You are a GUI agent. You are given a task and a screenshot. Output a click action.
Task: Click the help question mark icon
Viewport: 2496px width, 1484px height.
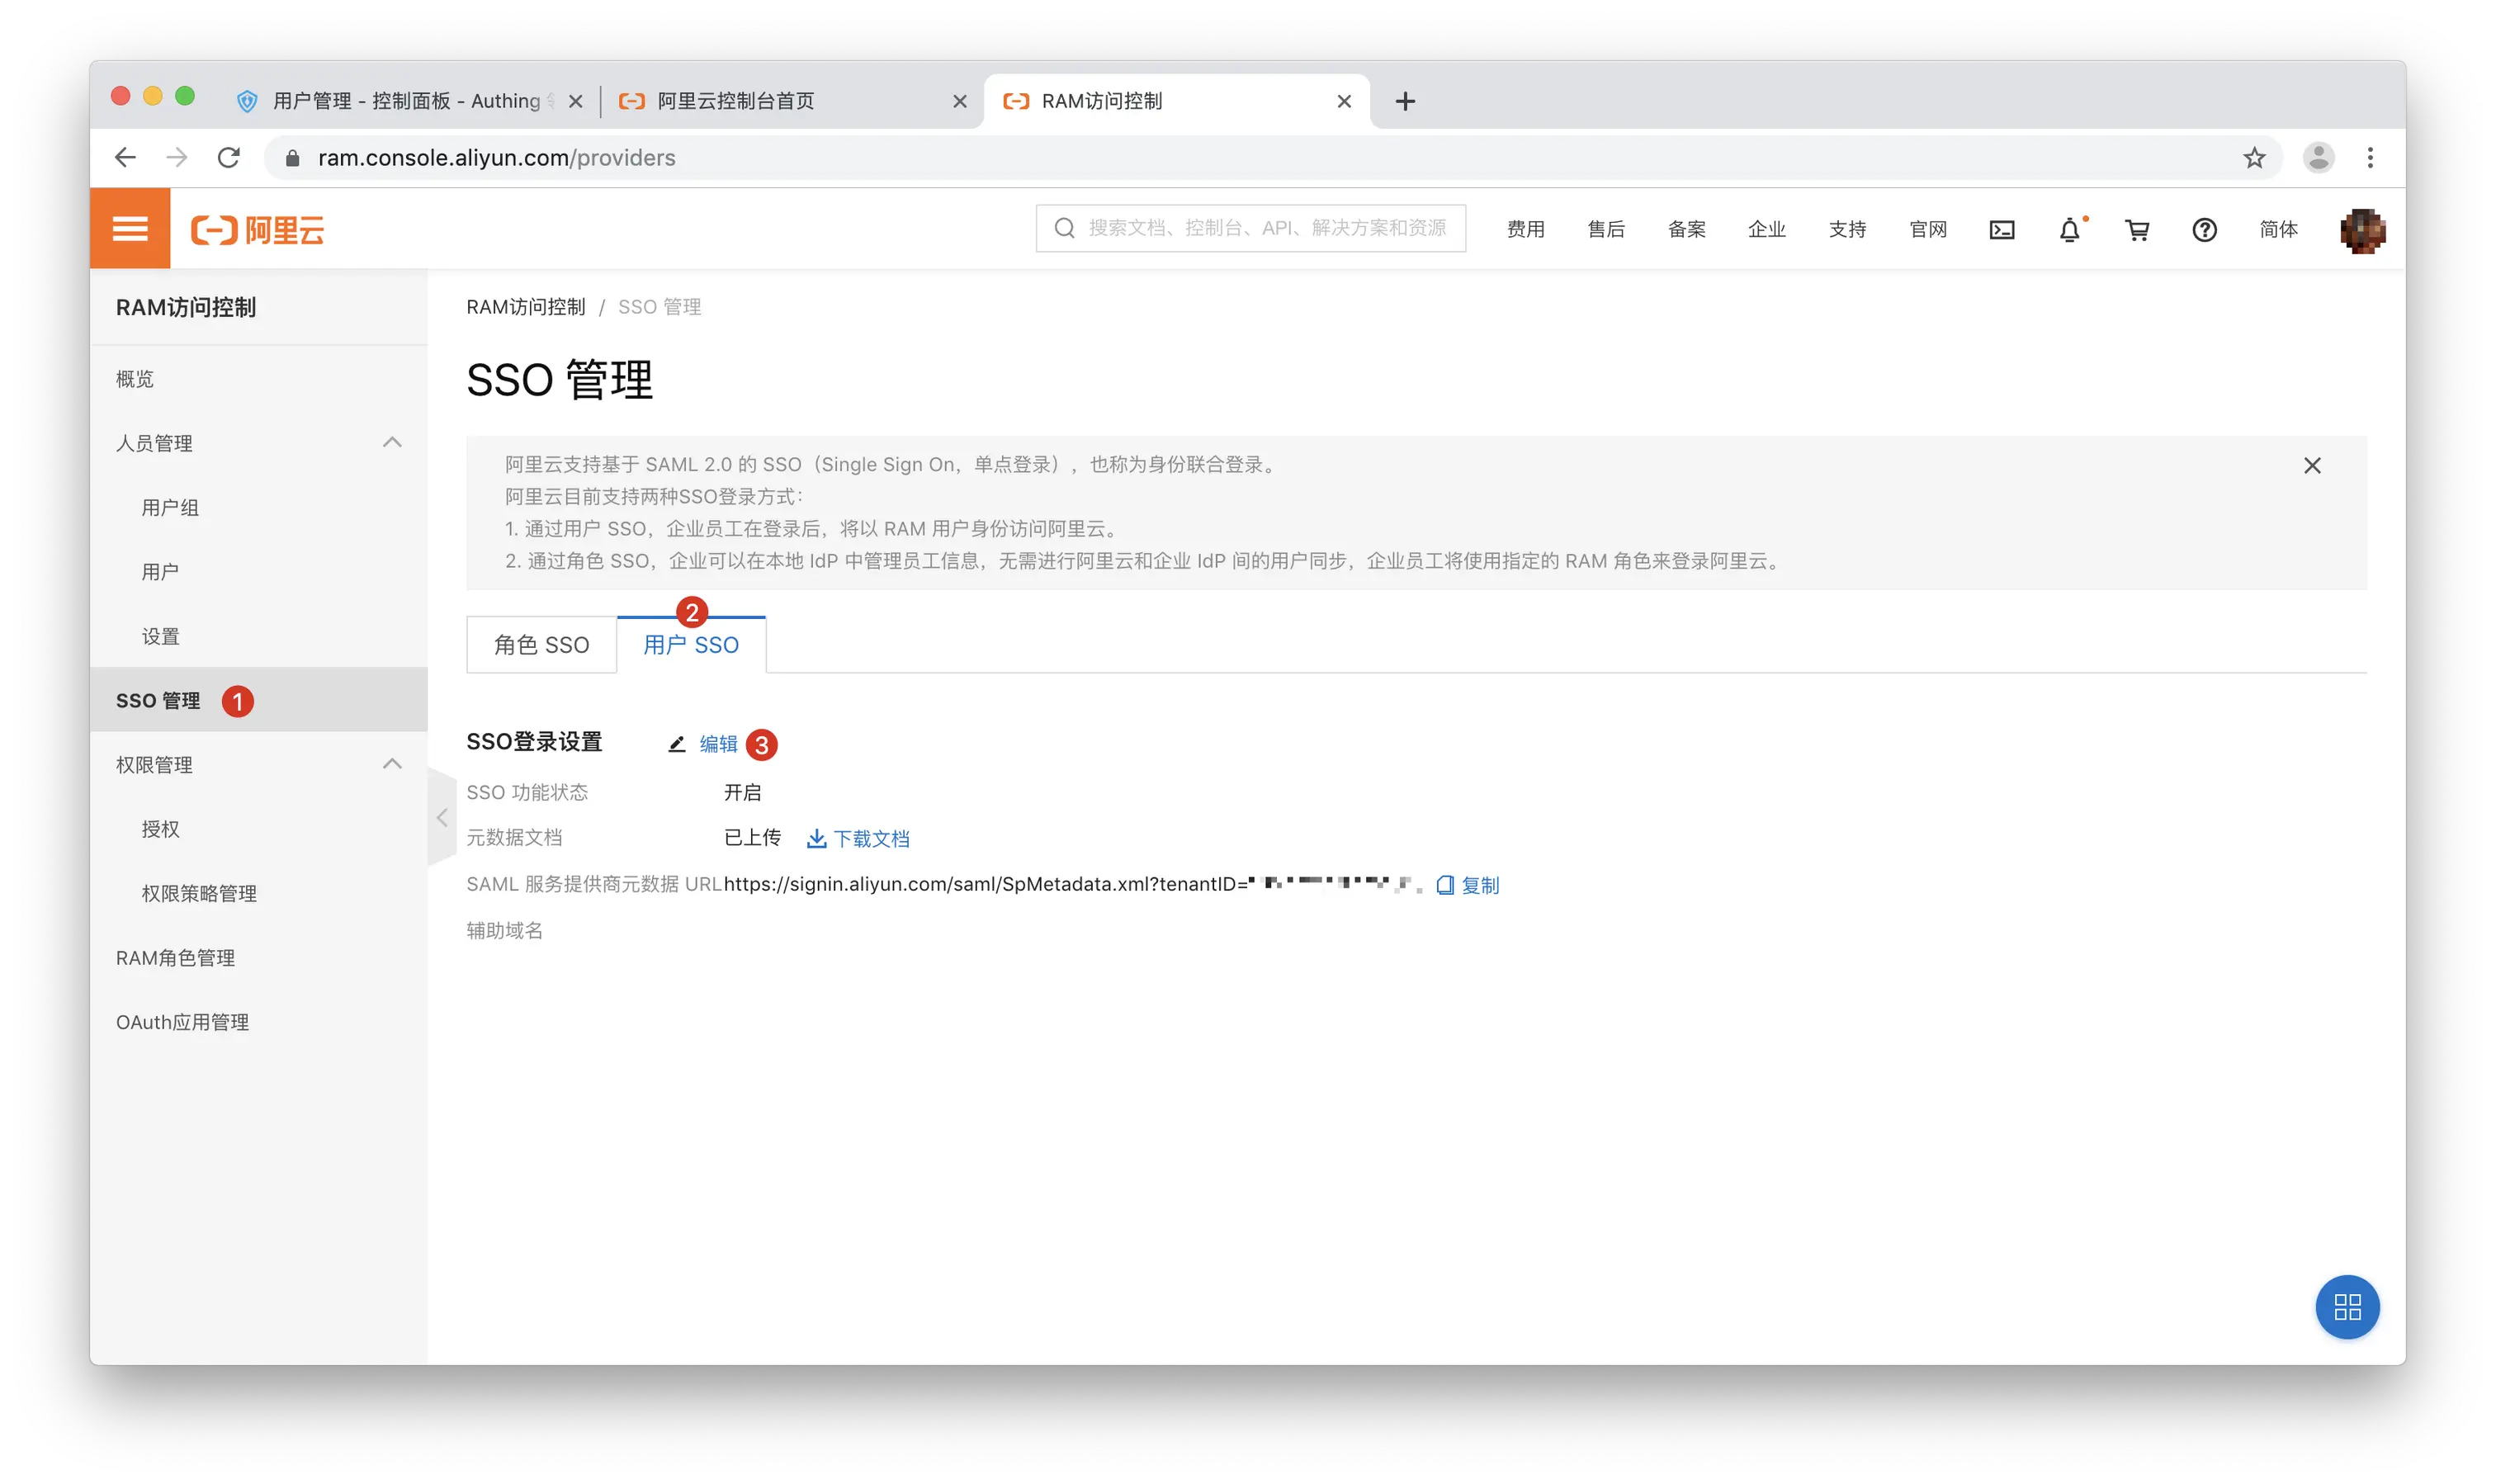pyautogui.click(x=2204, y=230)
